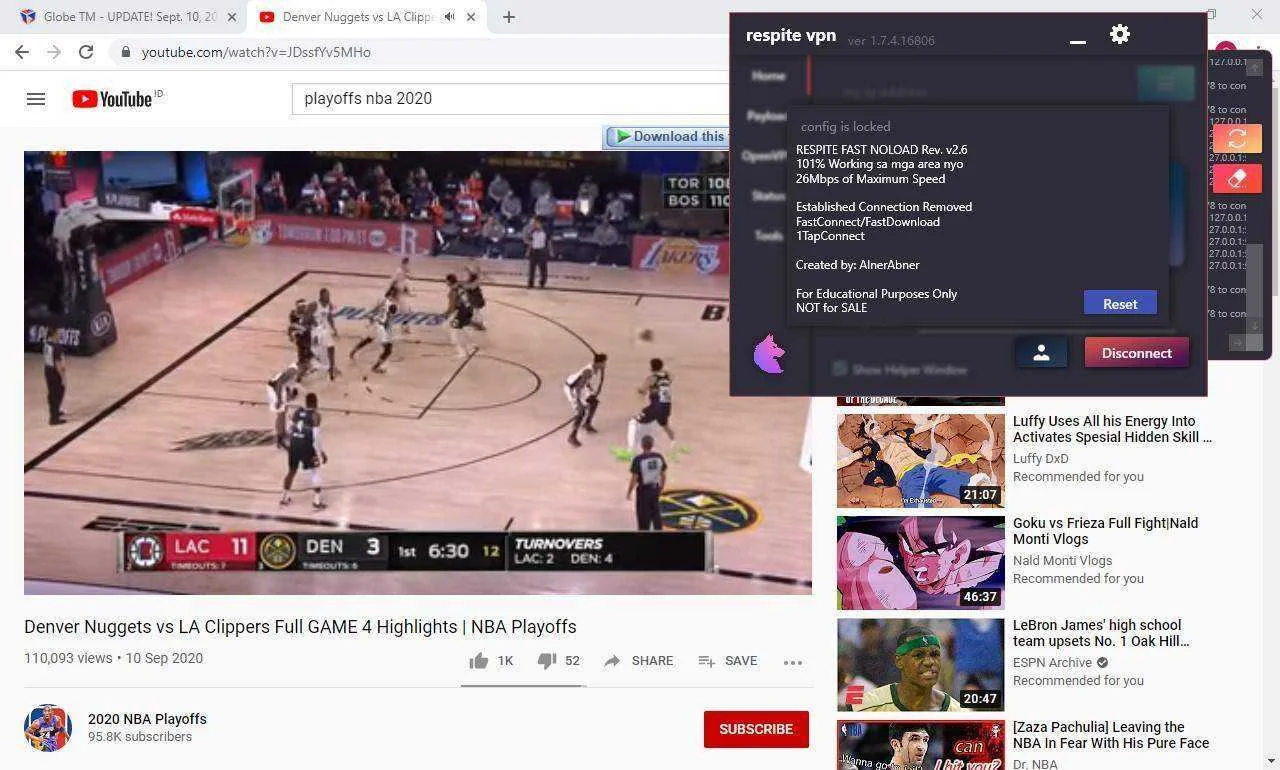View site info lock icon

pos(125,52)
